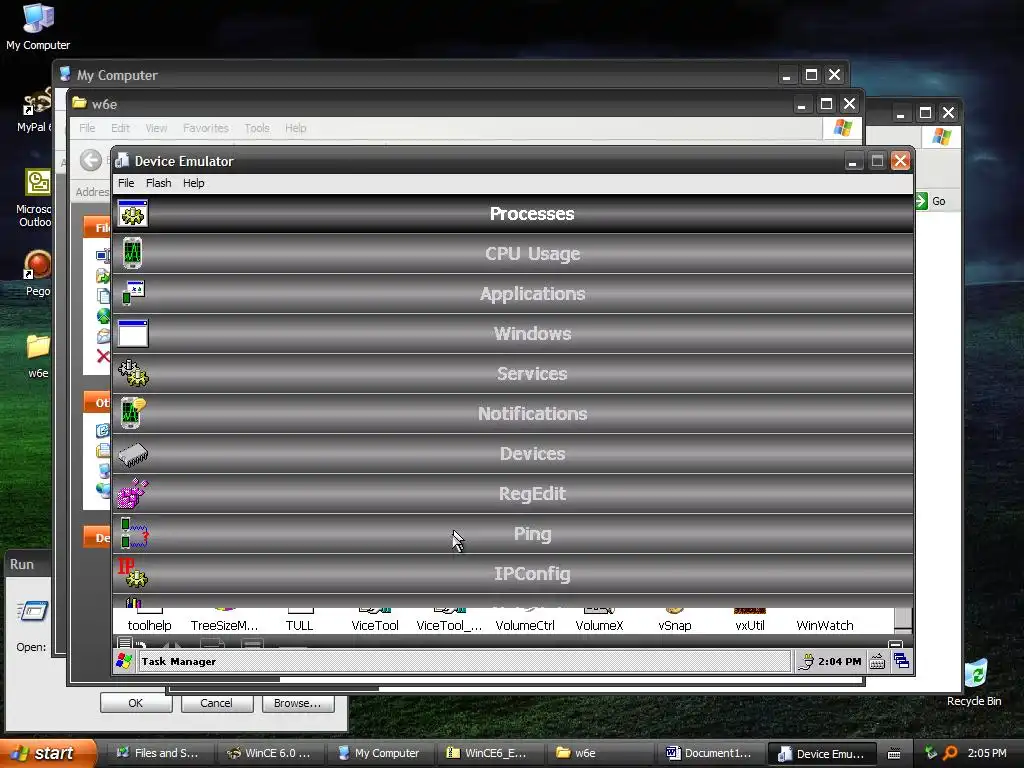Open Favorites menu in w6e window
1024x768 pixels.
pos(206,128)
